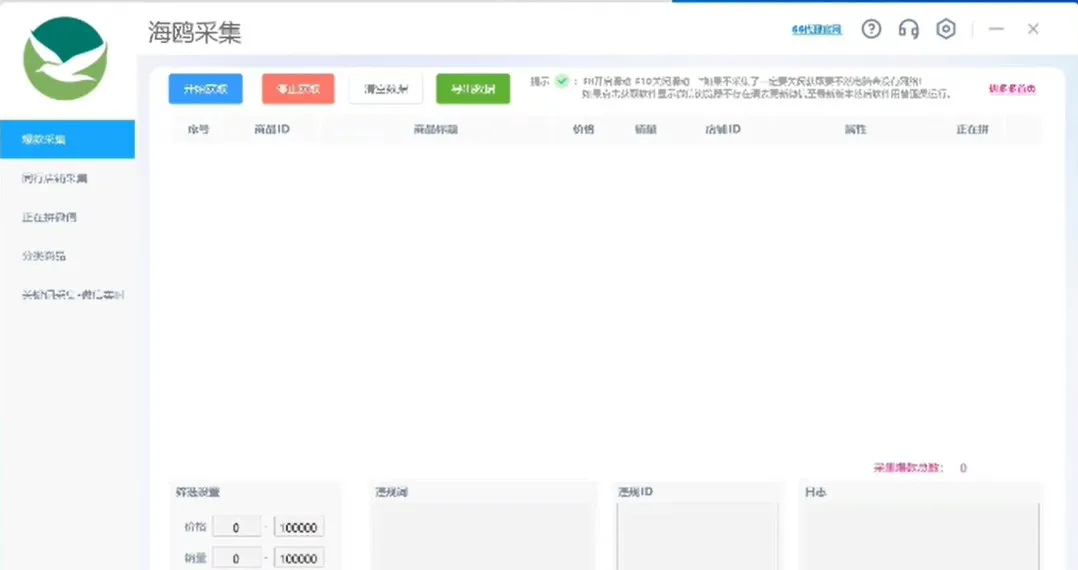Click the pink link at top right

pyautogui.click(x=1011, y=89)
